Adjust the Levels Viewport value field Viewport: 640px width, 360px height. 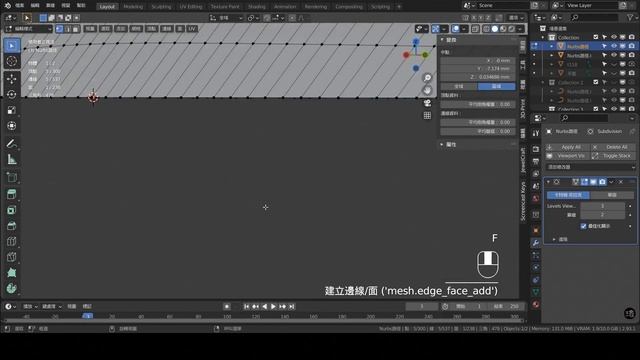click(602, 206)
